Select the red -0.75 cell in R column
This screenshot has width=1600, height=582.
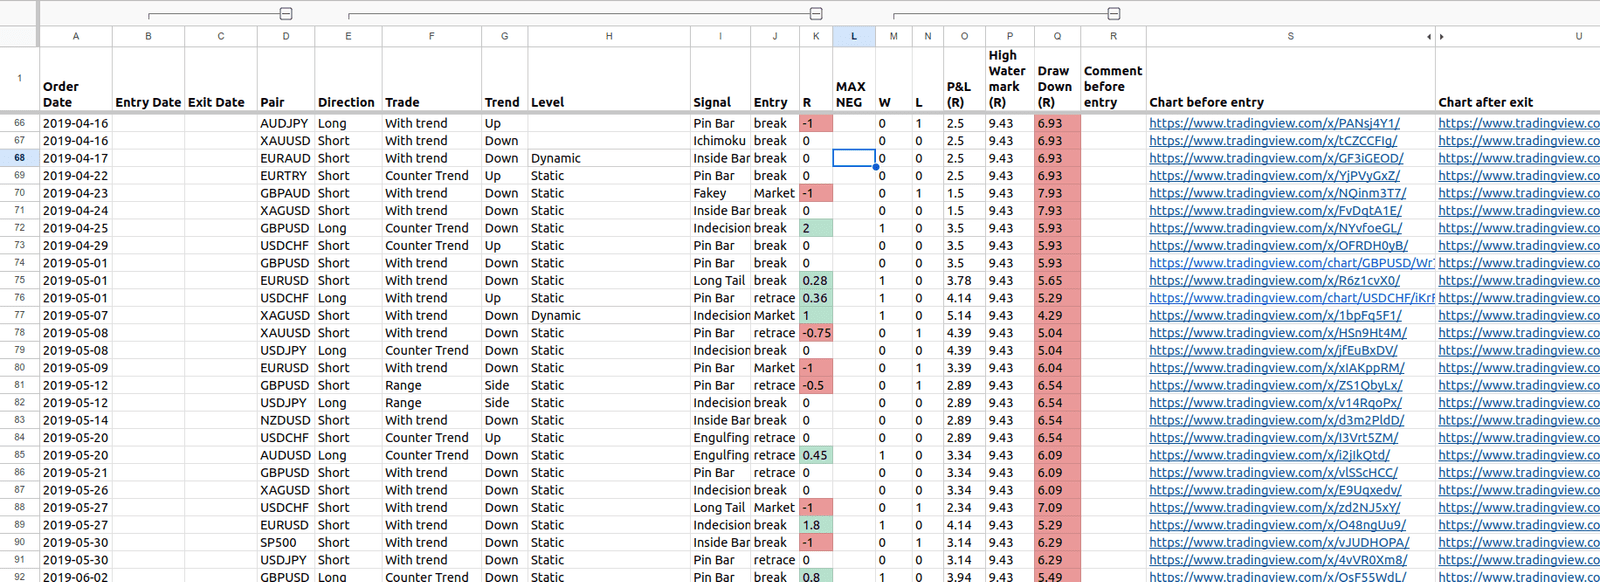[815, 333]
